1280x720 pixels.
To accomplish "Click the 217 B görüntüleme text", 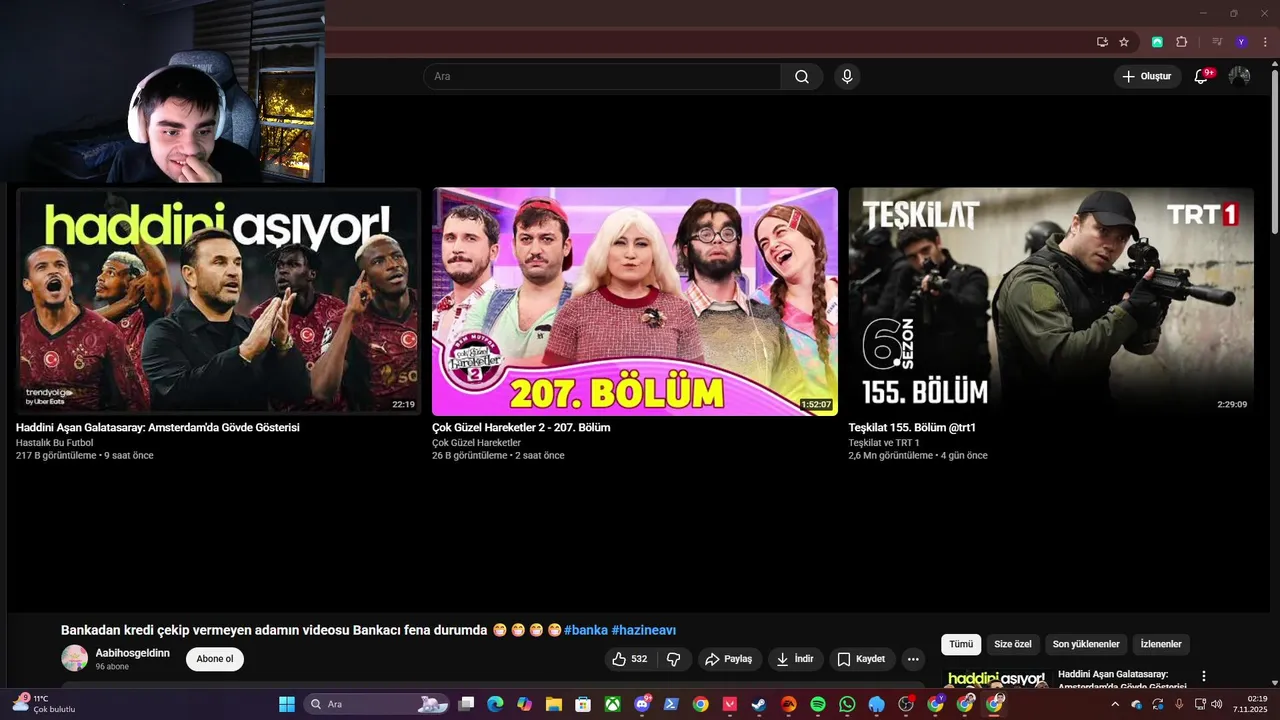I will tap(56, 455).
